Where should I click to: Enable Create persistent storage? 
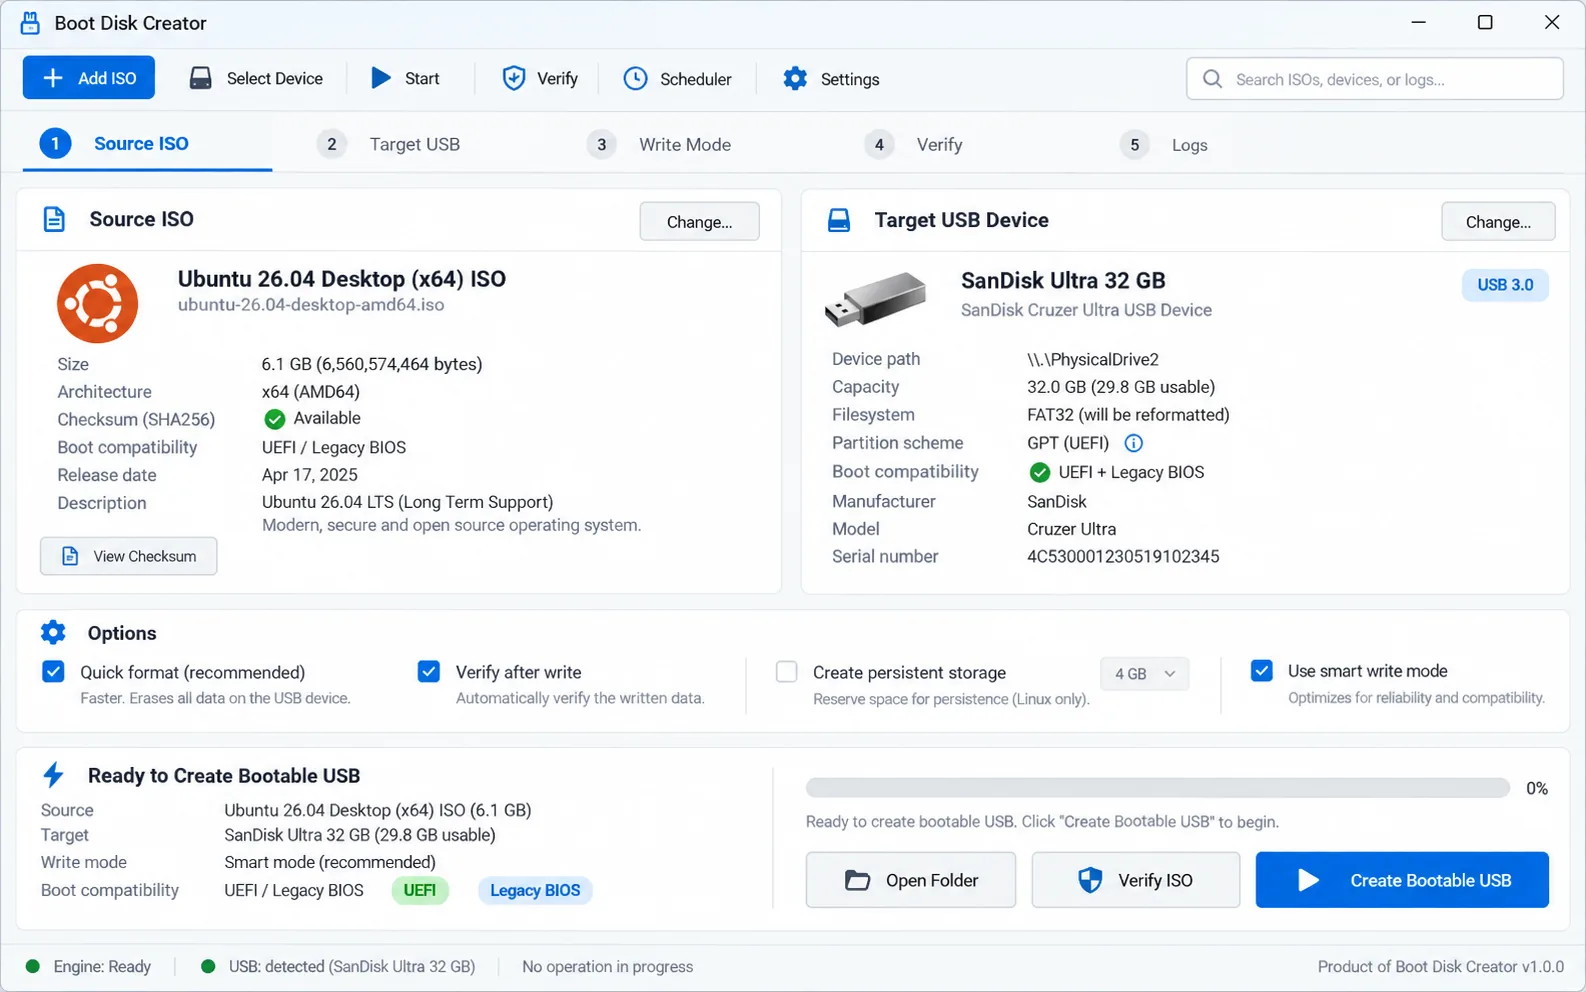coord(787,672)
